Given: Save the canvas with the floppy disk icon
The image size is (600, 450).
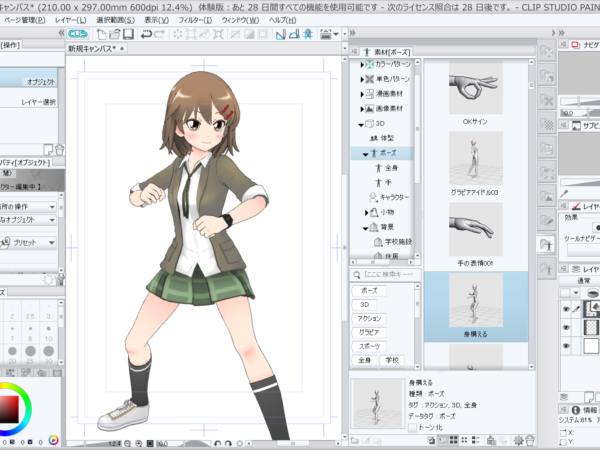Looking at the screenshot, I should pyautogui.click(x=128, y=34).
